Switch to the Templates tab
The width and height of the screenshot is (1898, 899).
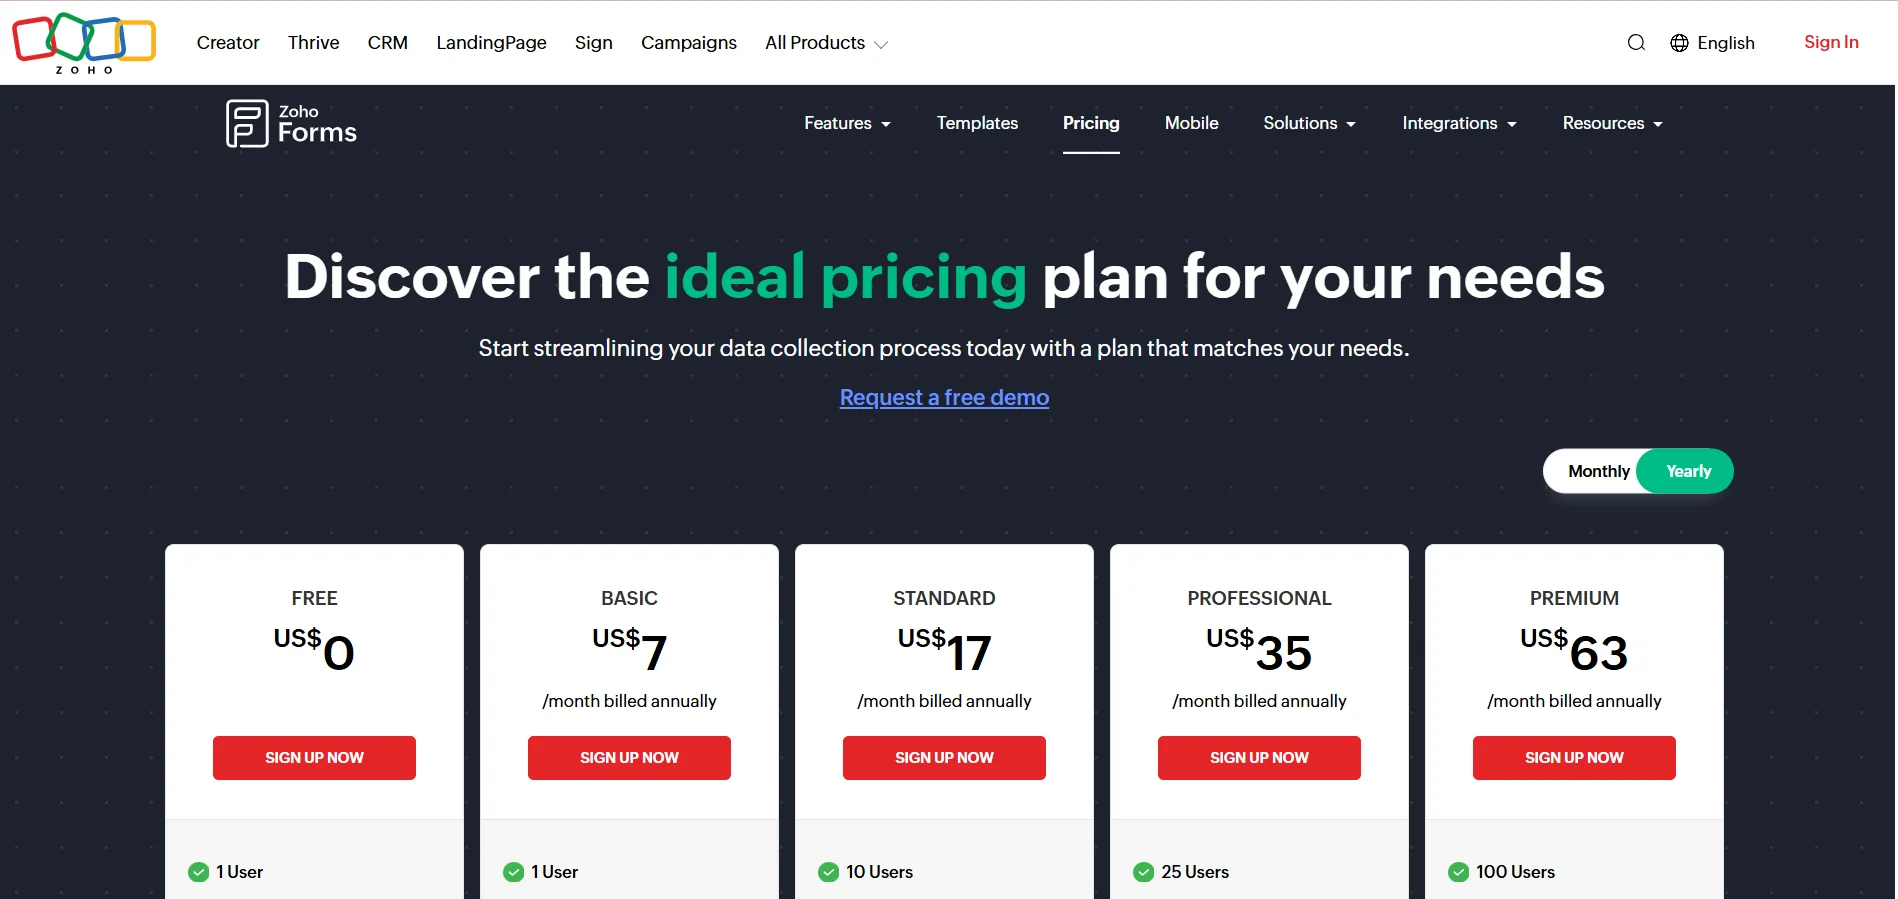click(x=977, y=123)
